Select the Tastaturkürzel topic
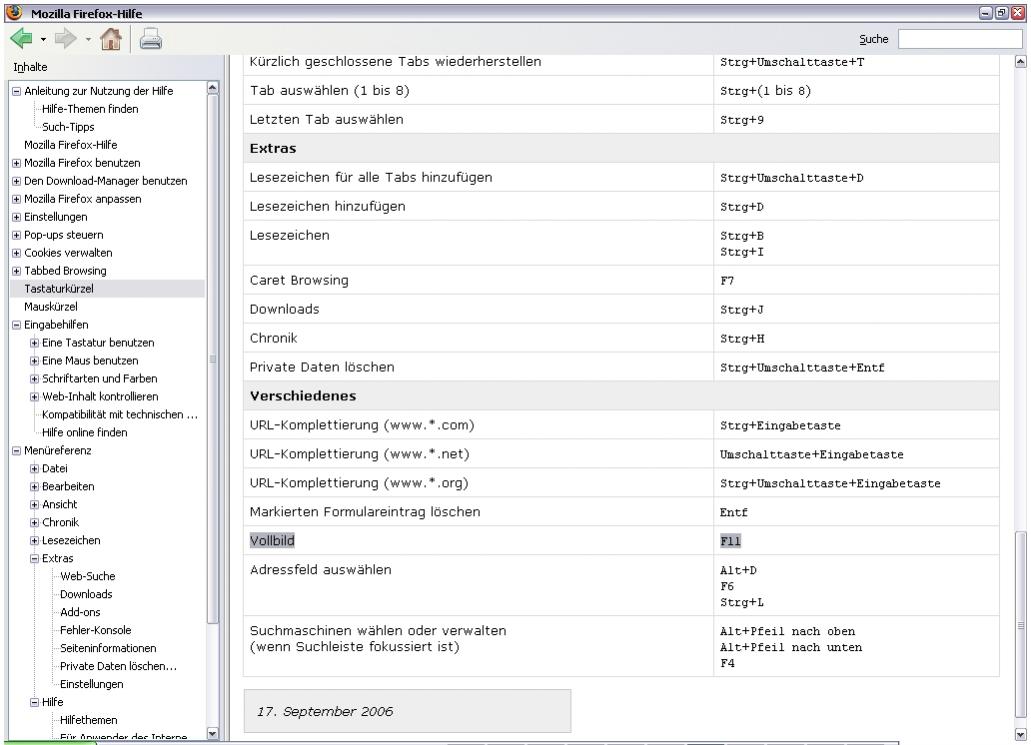Viewport: 1031px width, 745px height. tap(59, 289)
